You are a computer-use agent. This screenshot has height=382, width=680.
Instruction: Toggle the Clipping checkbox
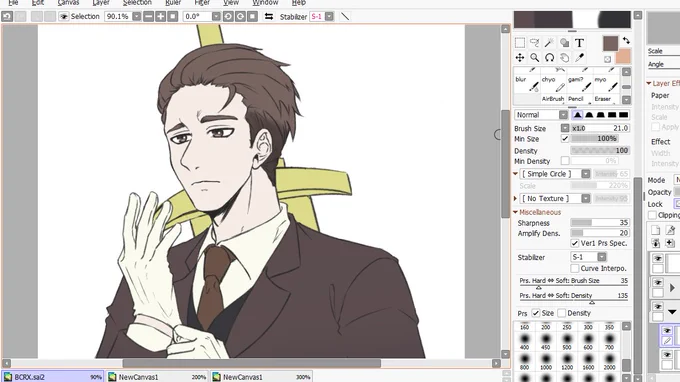click(x=652, y=215)
